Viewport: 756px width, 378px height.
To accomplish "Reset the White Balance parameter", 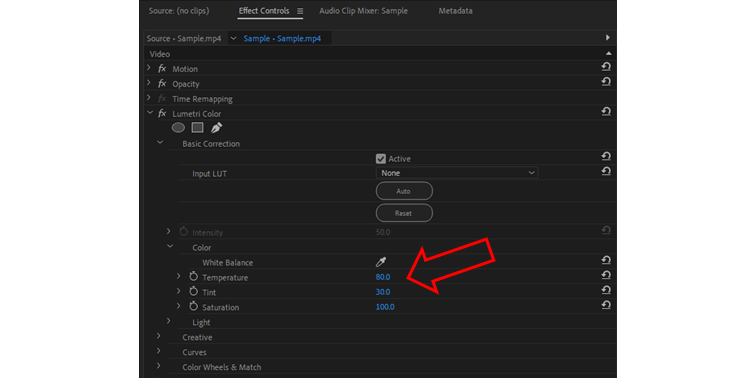I will pyautogui.click(x=606, y=260).
